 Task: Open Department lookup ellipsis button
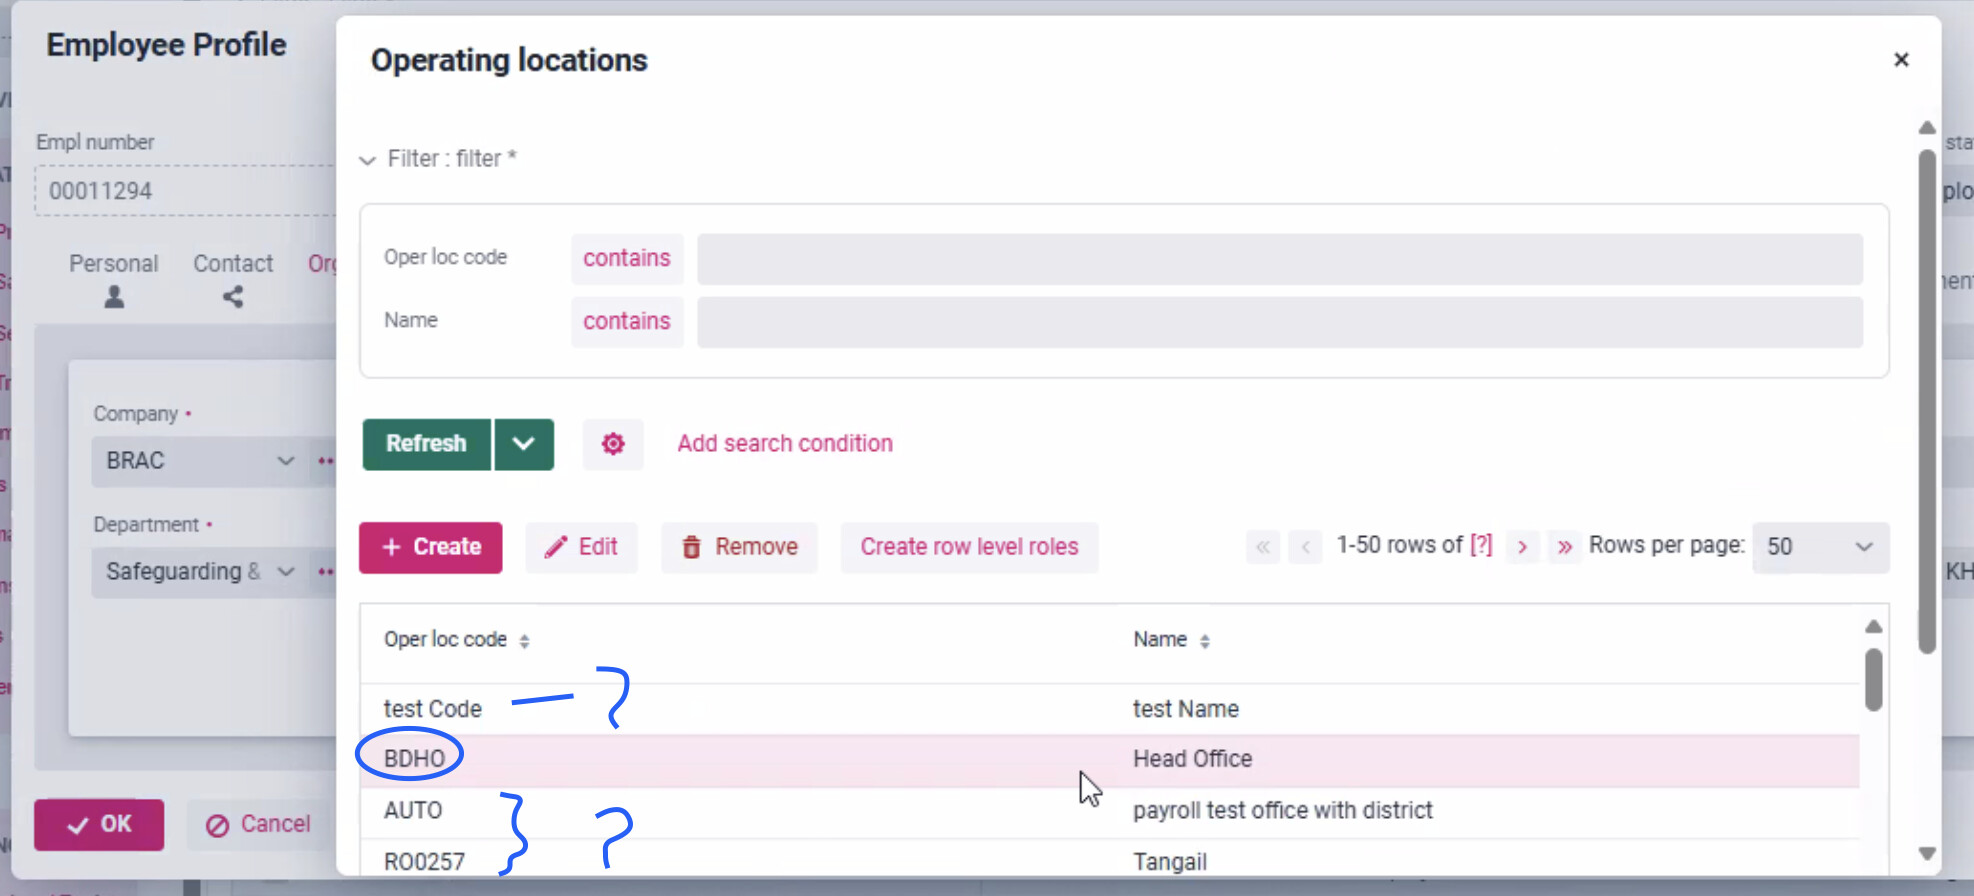click(x=325, y=572)
